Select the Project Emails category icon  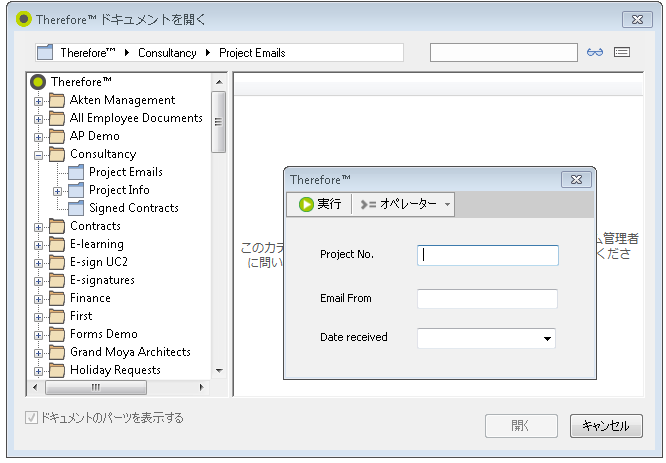(x=76, y=172)
